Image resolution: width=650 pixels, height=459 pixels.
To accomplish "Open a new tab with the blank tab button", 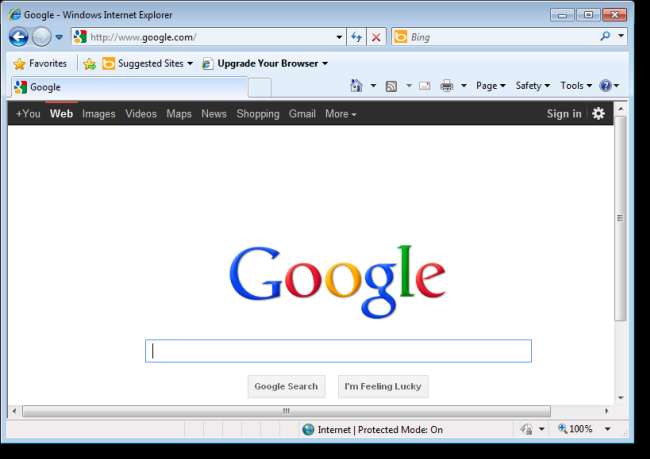I will tap(260, 88).
